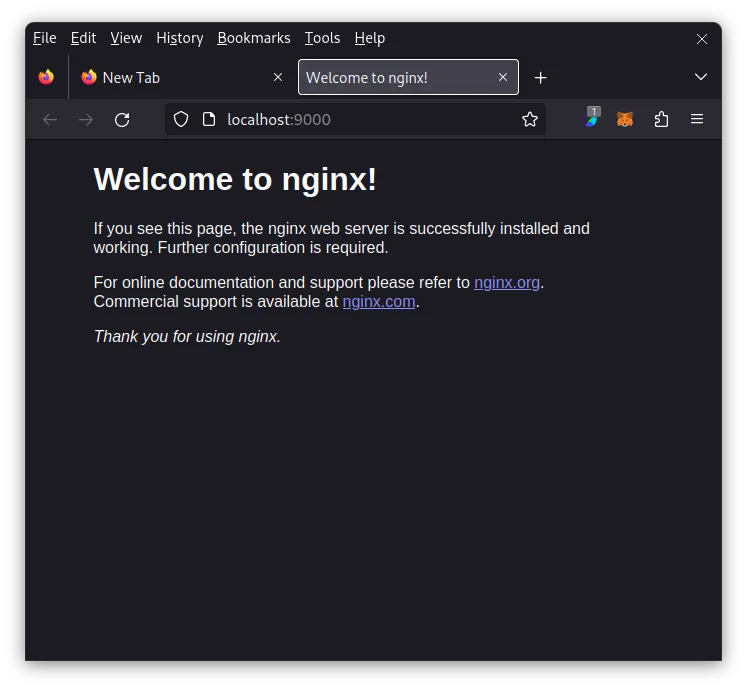Open the hamburger application menu

pyautogui.click(x=697, y=119)
